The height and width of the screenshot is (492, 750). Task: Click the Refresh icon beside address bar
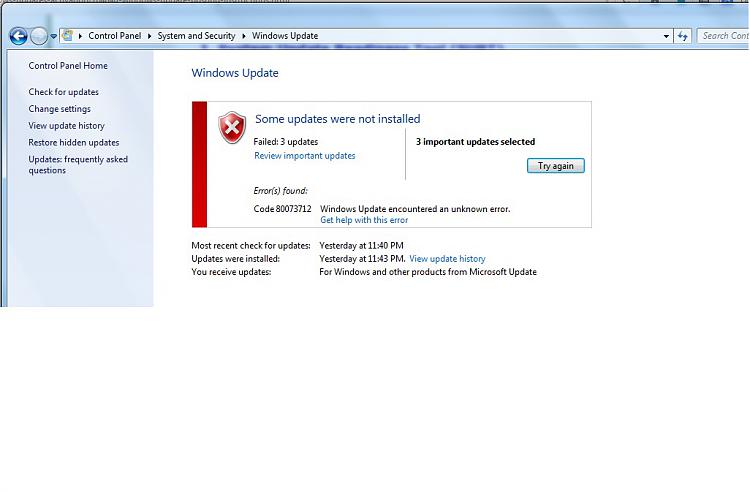coord(683,36)
